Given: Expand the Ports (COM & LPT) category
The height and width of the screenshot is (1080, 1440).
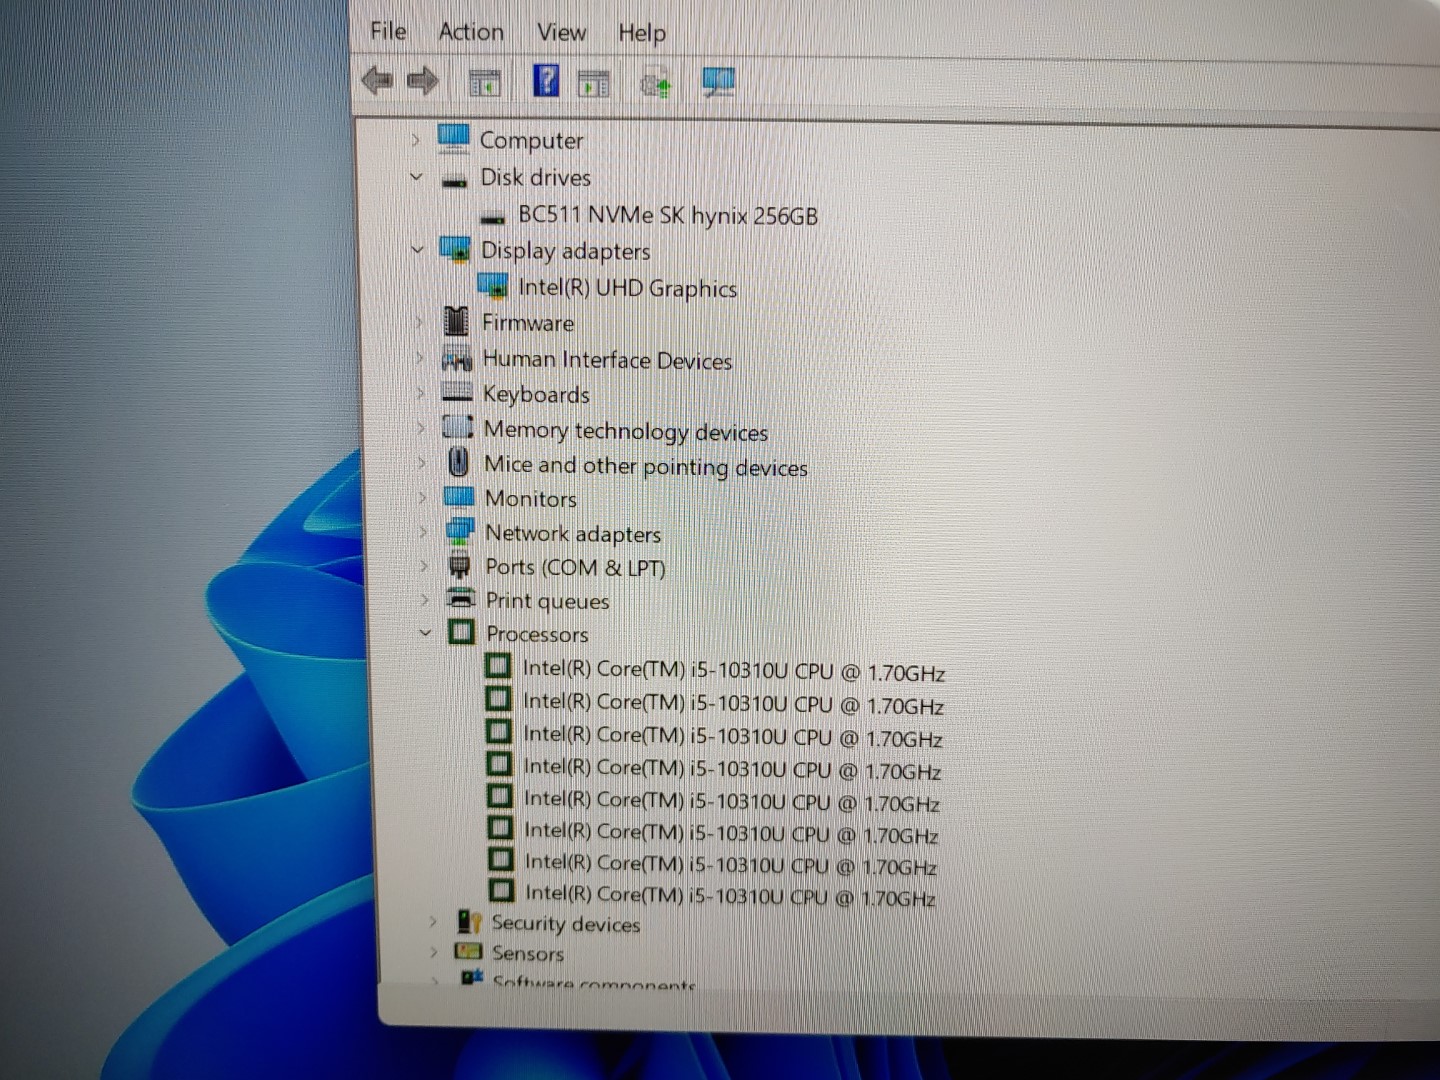Looking at the screenshot, I should 424,566.
